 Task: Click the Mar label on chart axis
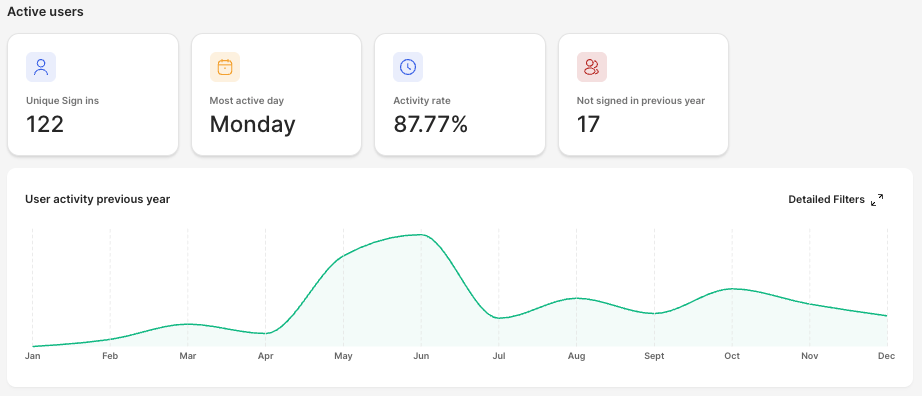188,356
